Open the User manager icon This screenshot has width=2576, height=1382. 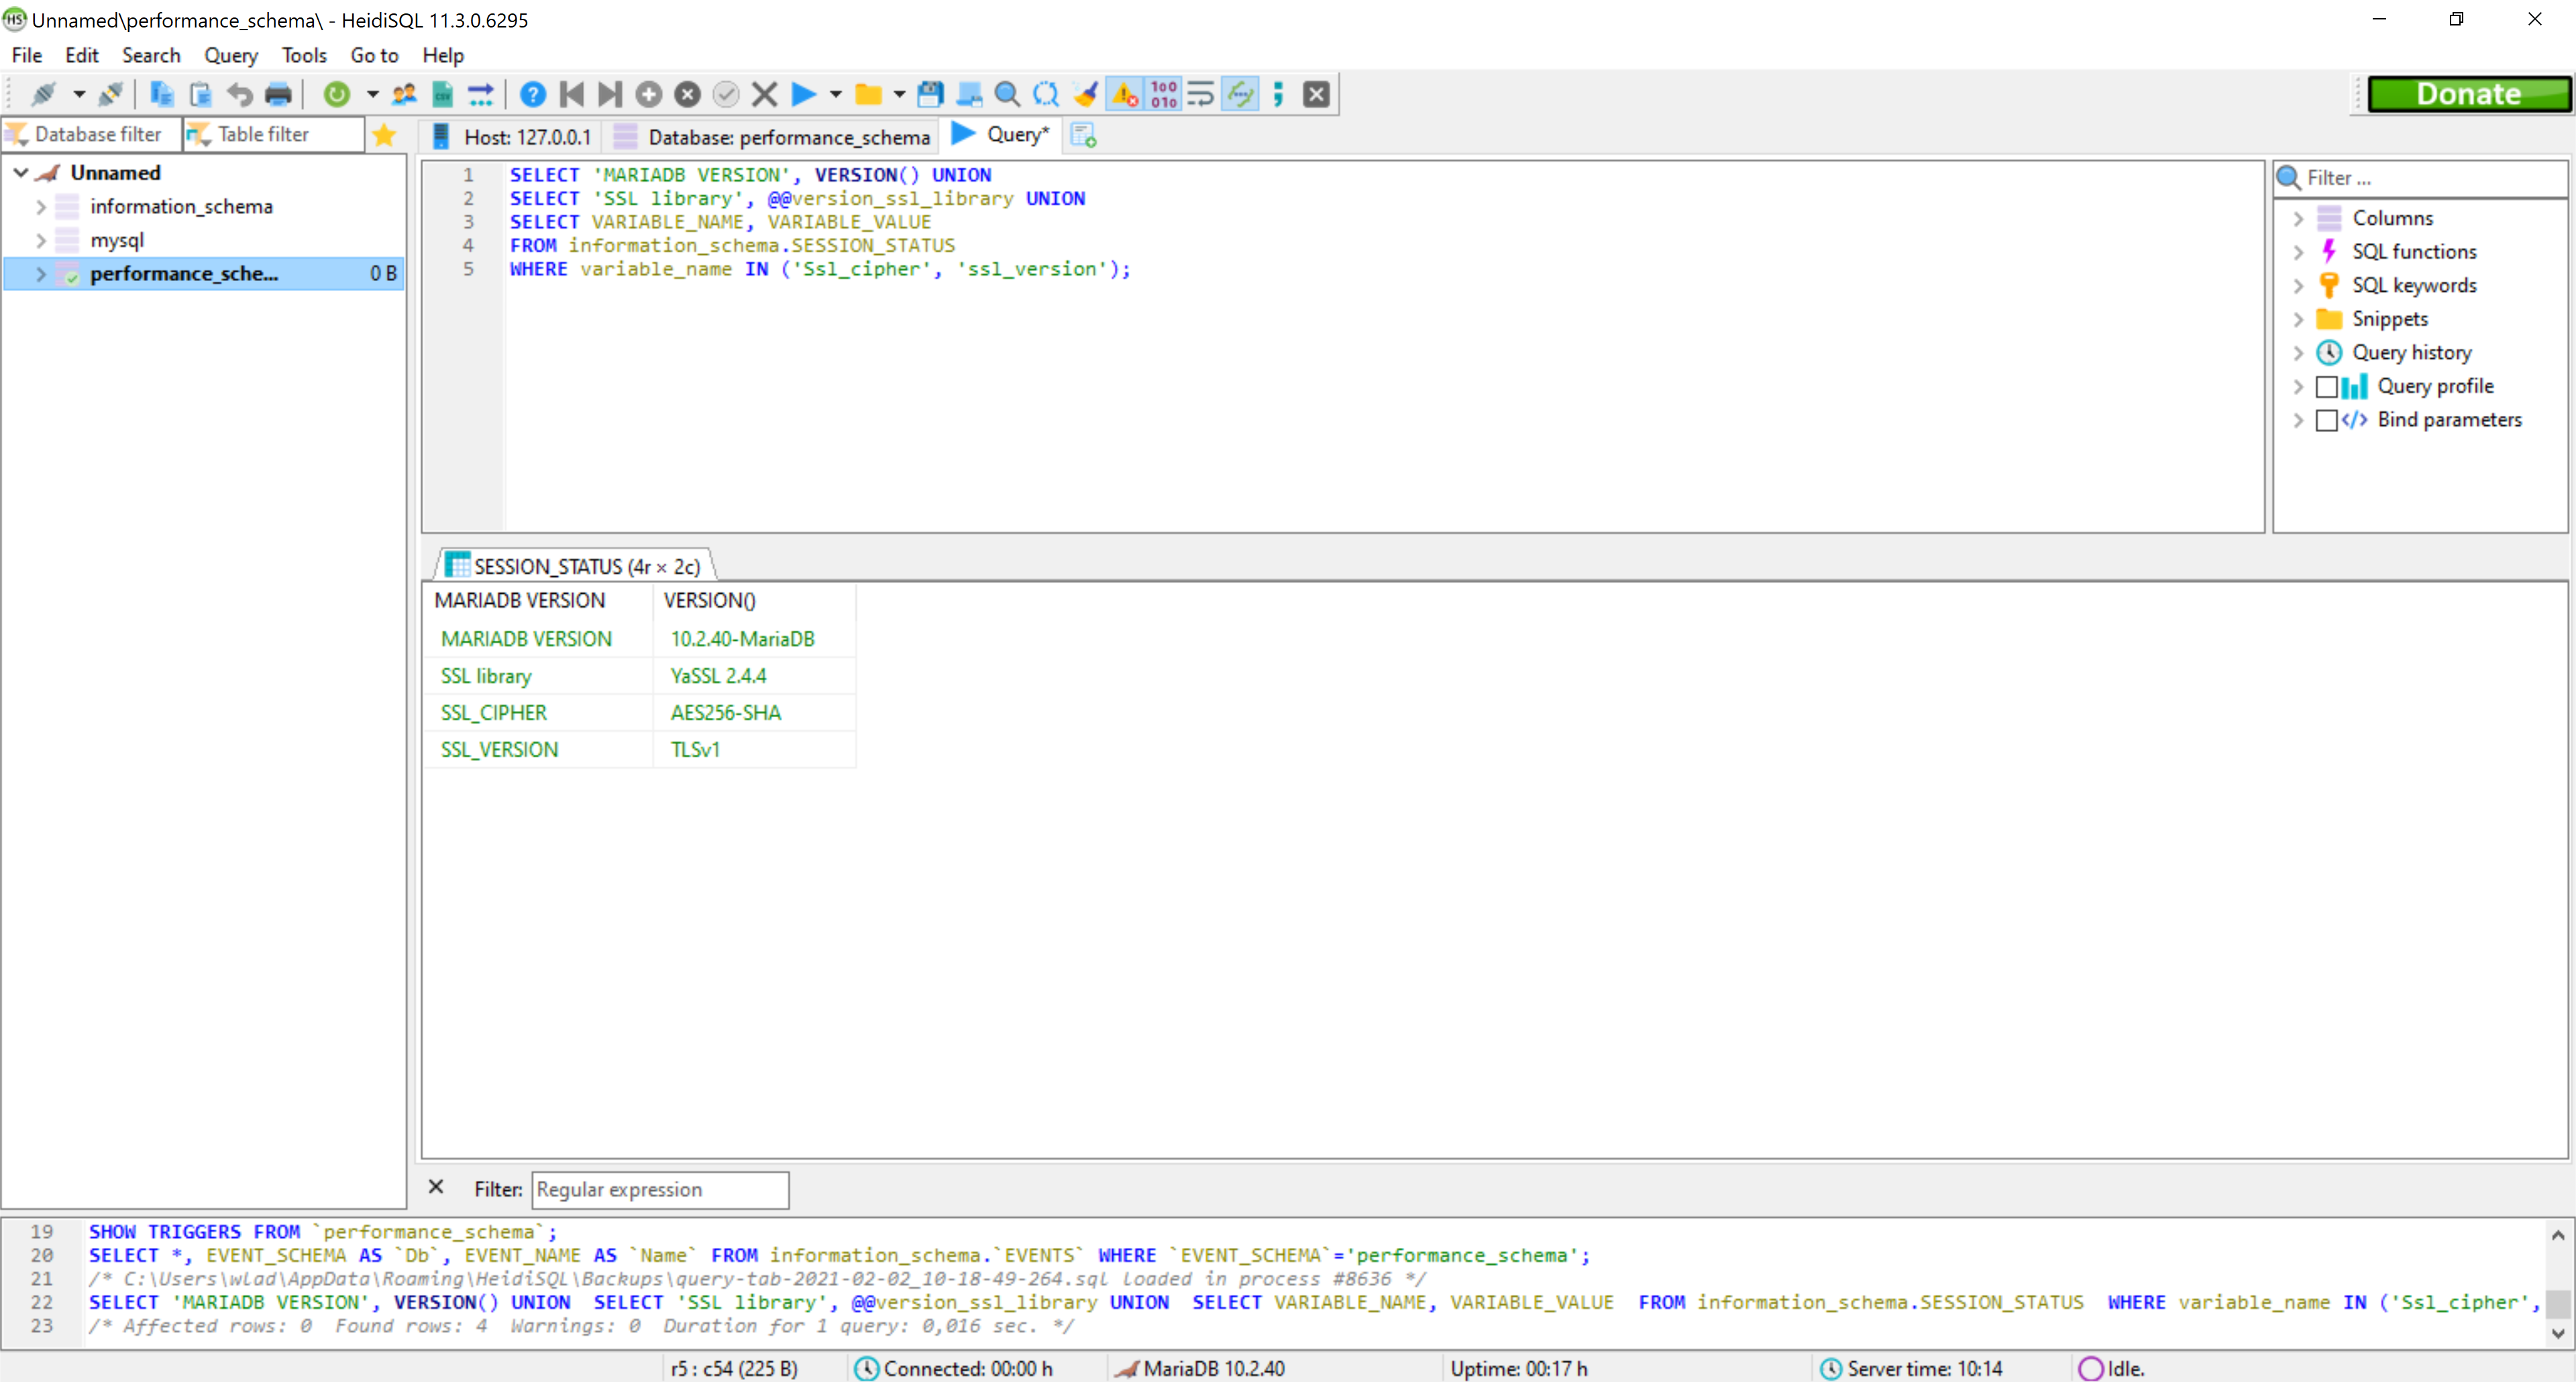pos(404,94)
